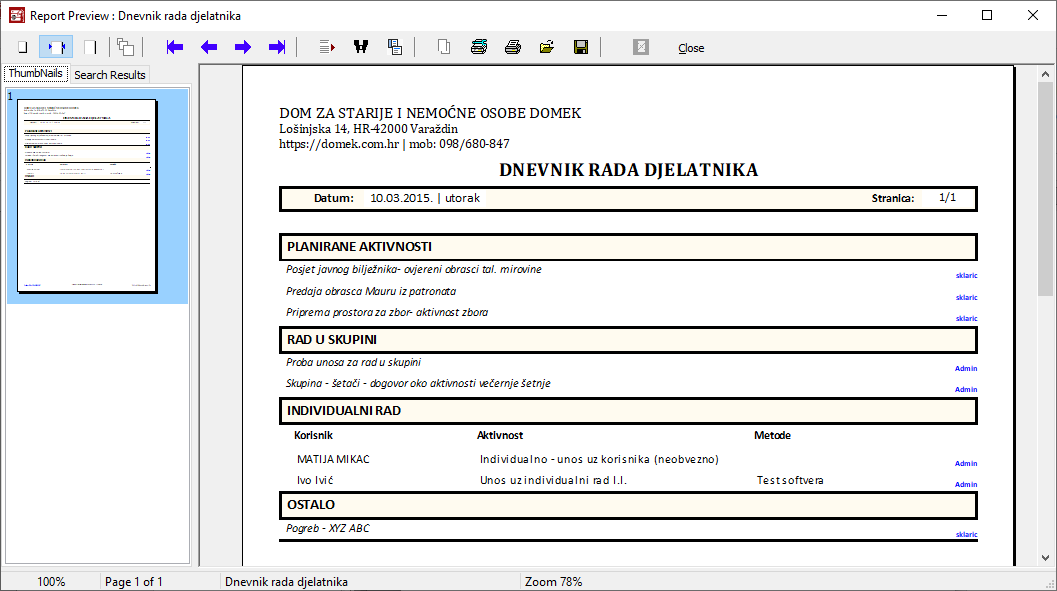1057x591 pixels.
Task: Save the report with floppy disk icon
Action: pos(580,47)
